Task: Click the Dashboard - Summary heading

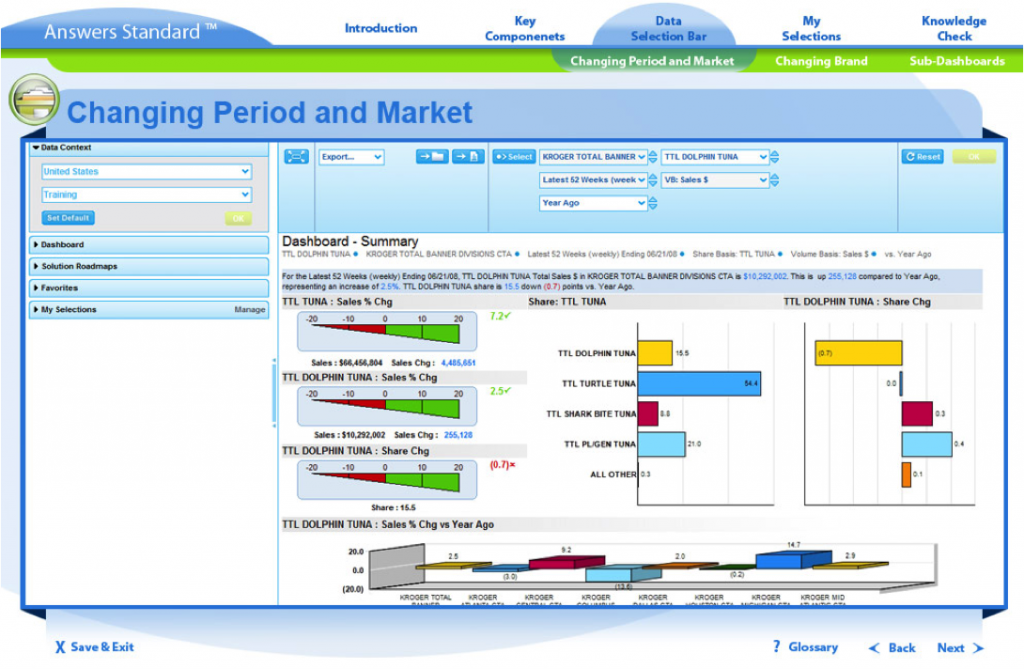Action: point(350,241)
